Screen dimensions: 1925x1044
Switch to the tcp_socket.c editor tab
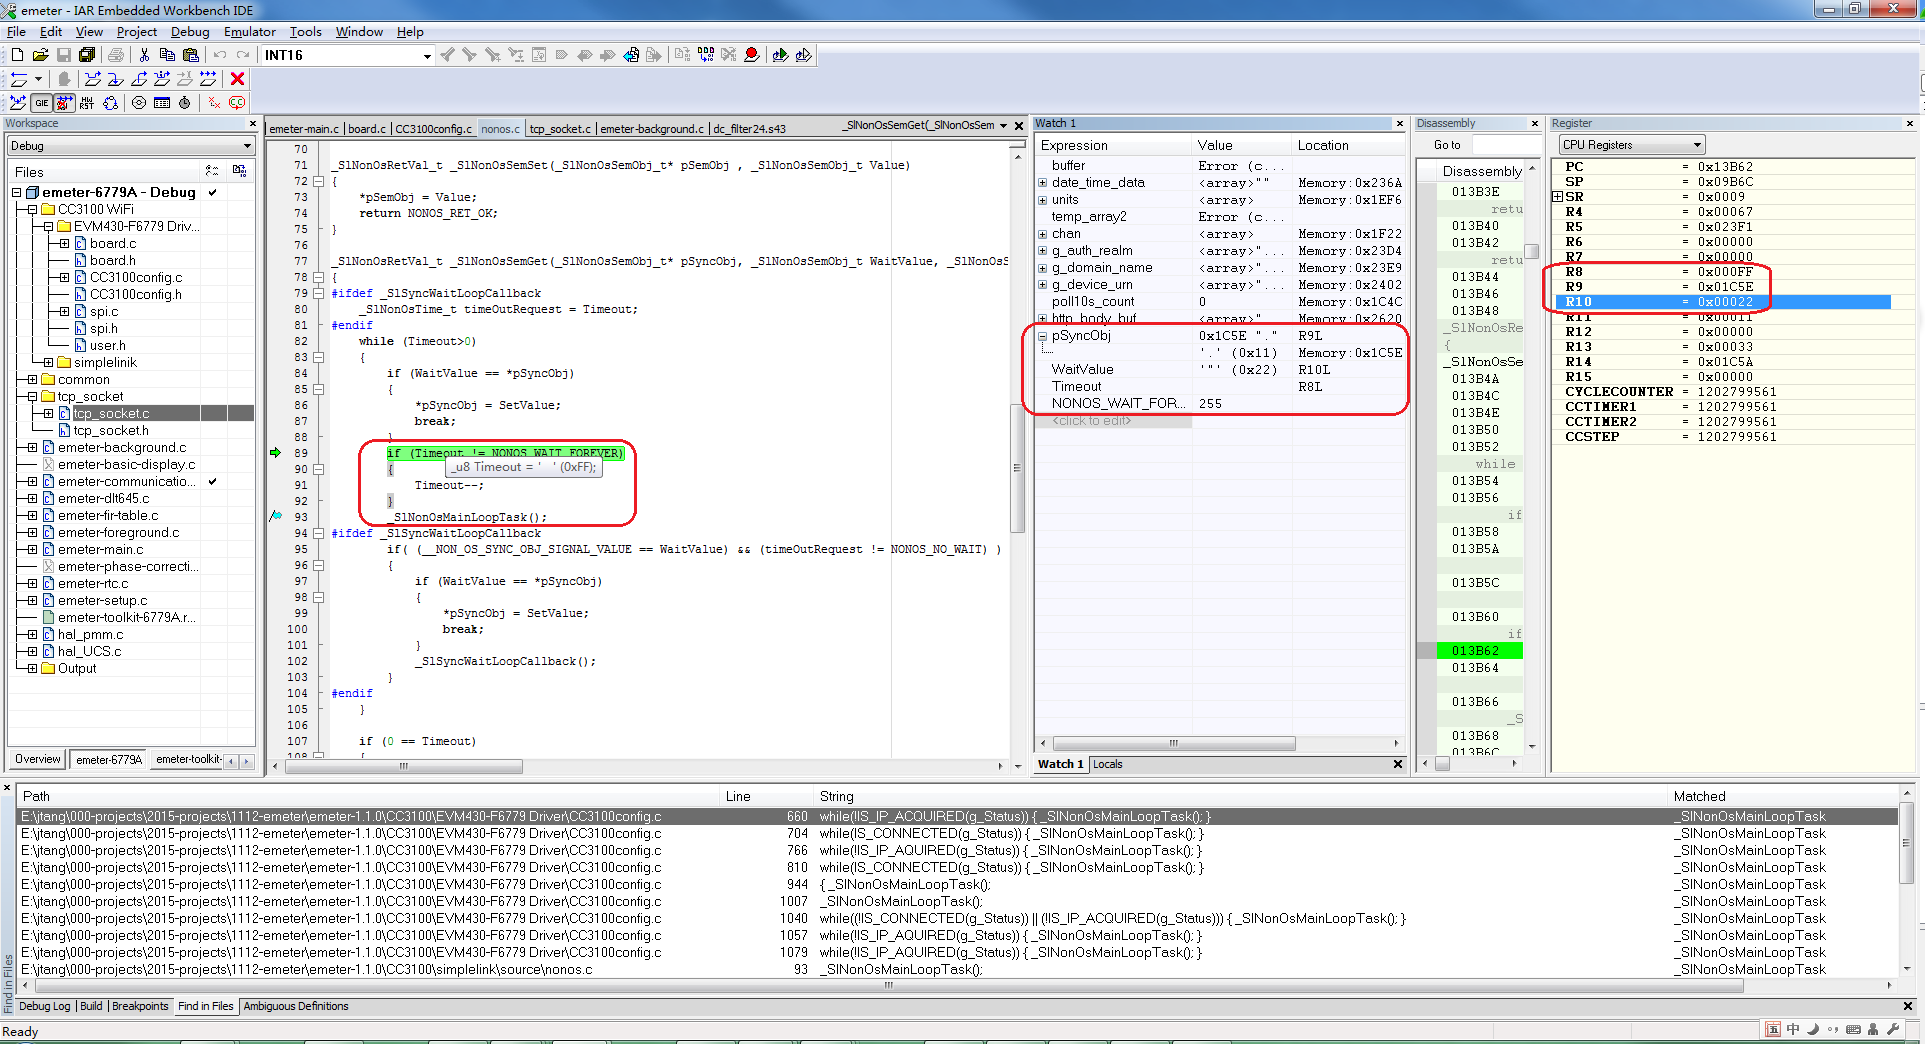pos(559,129)
